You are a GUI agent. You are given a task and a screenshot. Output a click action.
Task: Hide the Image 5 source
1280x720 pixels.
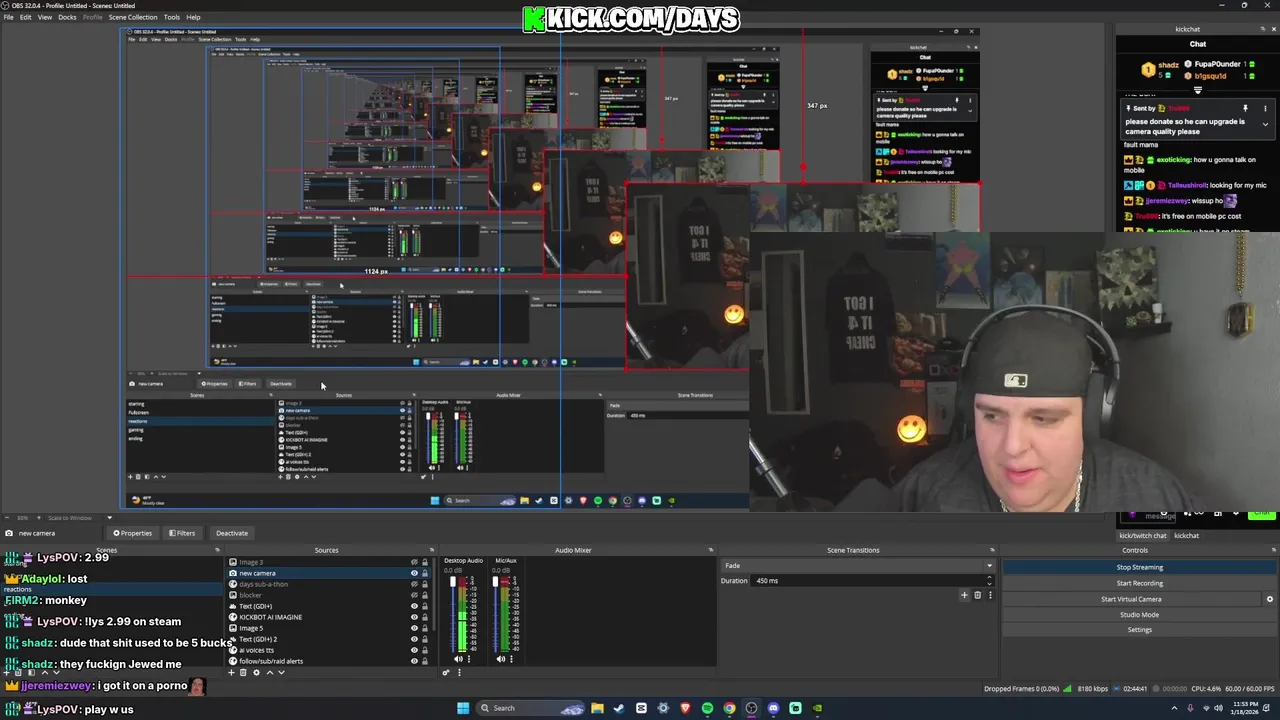(414, 628)
